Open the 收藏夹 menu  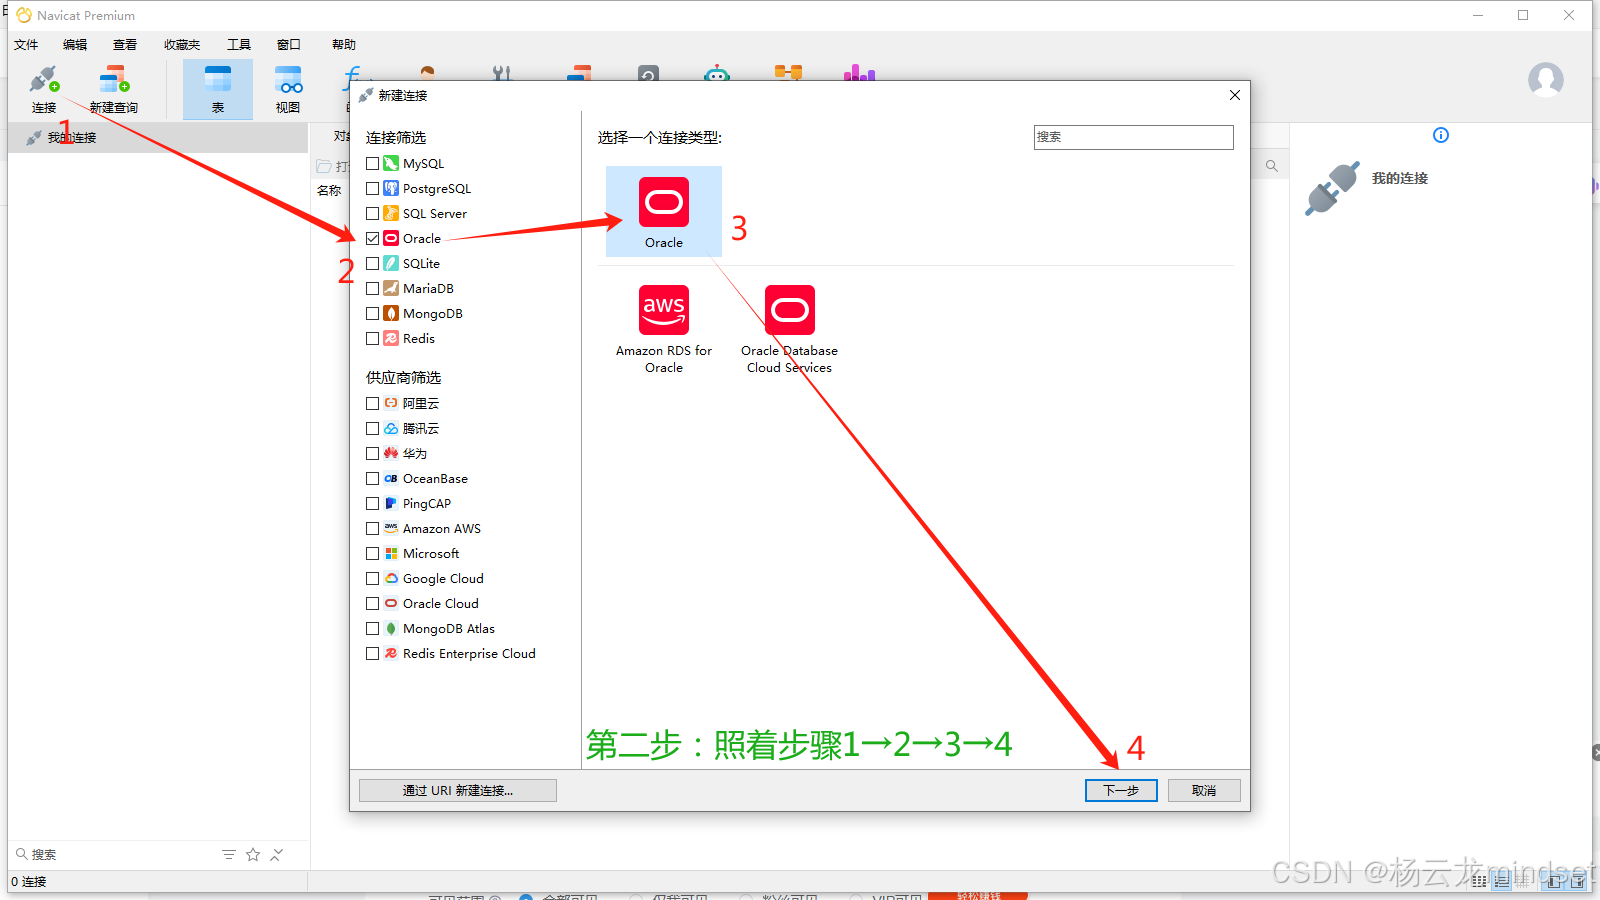182,44
